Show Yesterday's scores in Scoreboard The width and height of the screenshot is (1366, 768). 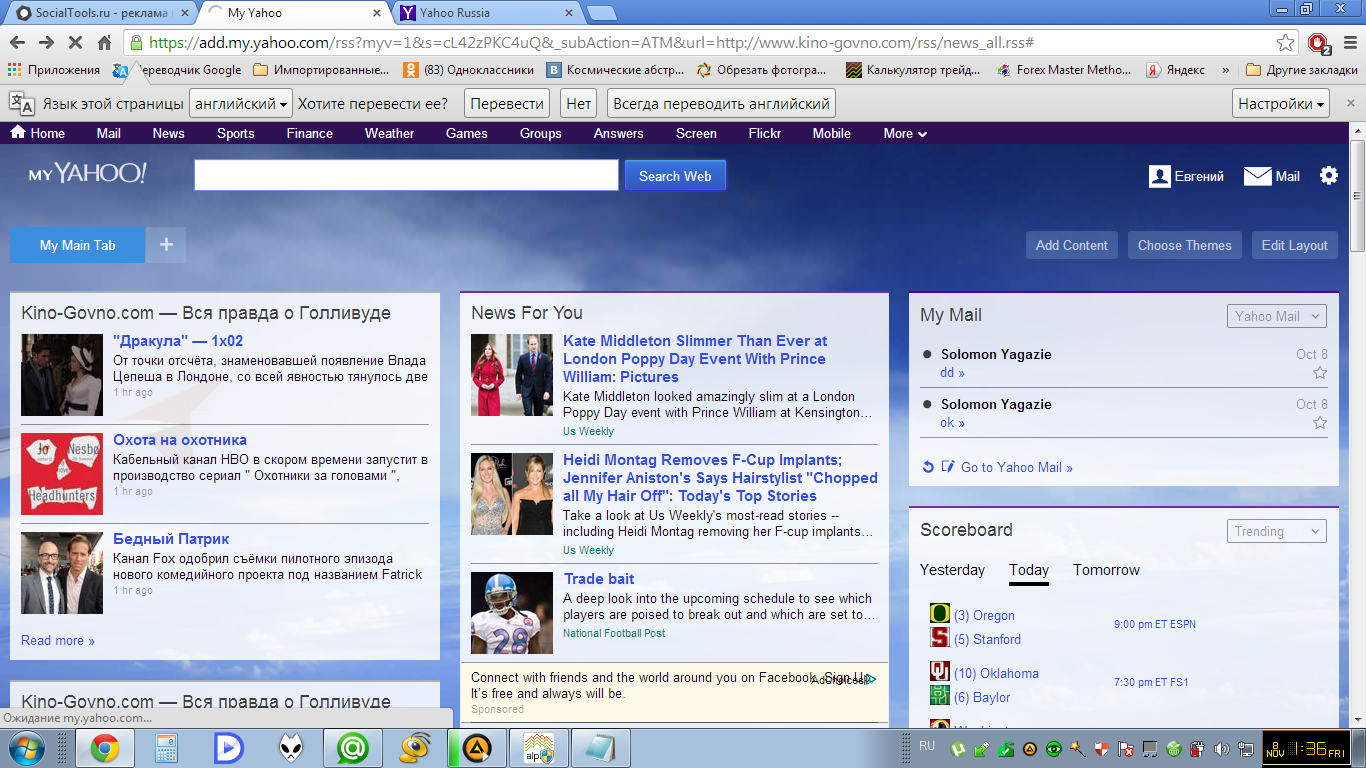coord(952,570)
